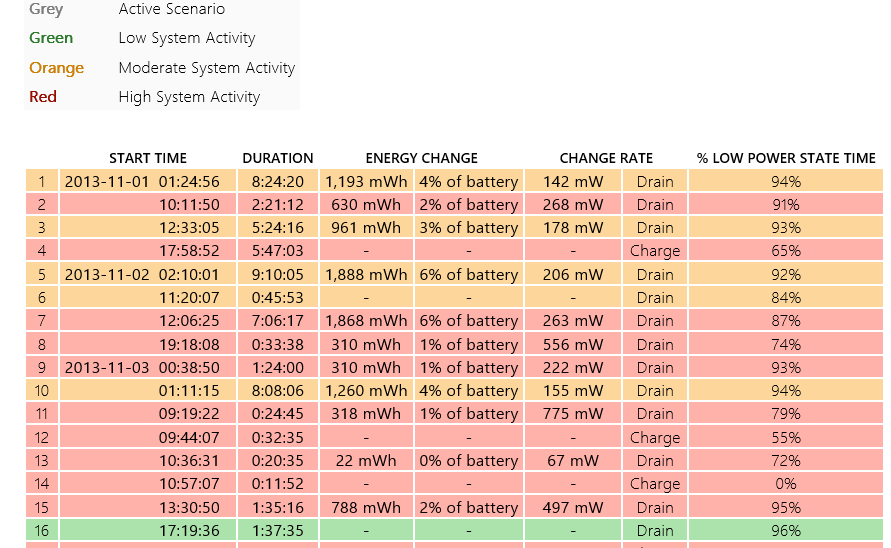Screen dimensions: 891x548
Task: Click the START TIME column header
Action: pyautogui.click(x=148, y=158)
